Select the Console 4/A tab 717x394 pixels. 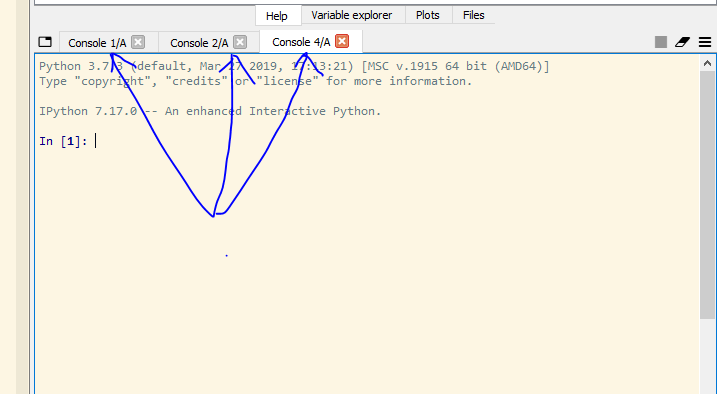pyautogui.click(x=301, y=42)
